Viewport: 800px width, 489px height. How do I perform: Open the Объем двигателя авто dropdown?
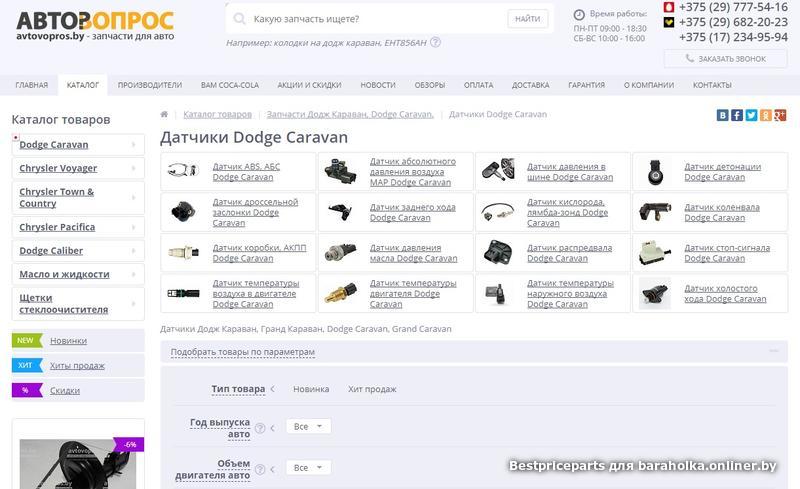(308, 468)
